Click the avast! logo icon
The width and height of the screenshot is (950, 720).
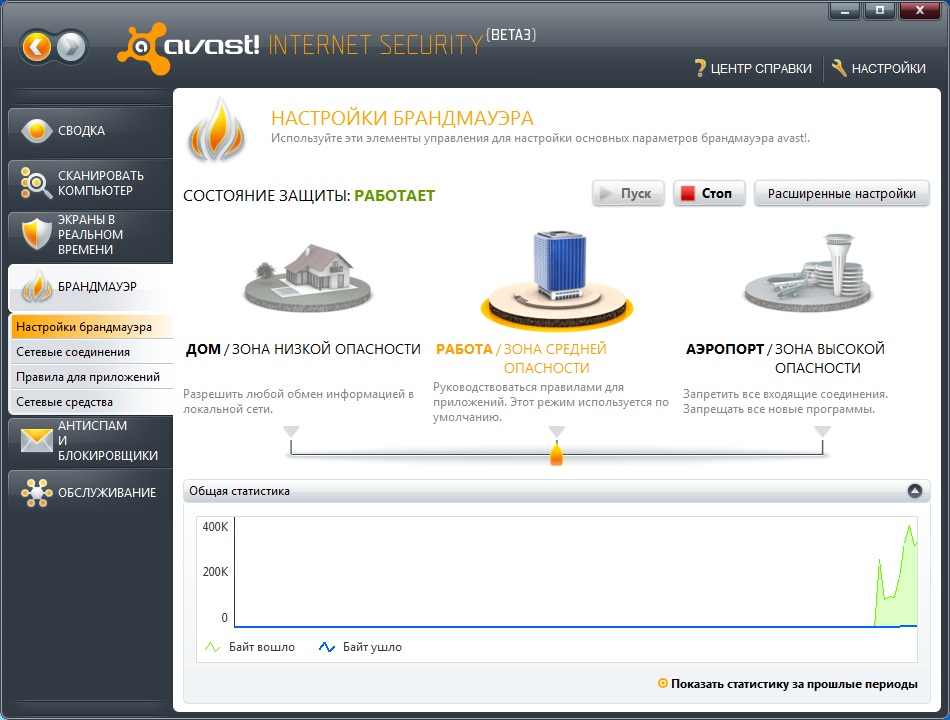coord(144,48)
